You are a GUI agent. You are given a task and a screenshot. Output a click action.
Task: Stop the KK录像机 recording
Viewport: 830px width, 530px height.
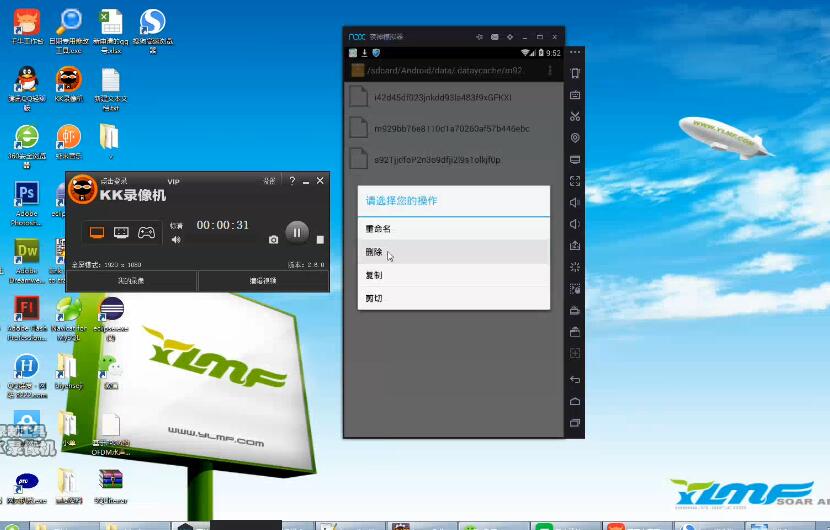(320, 240)
